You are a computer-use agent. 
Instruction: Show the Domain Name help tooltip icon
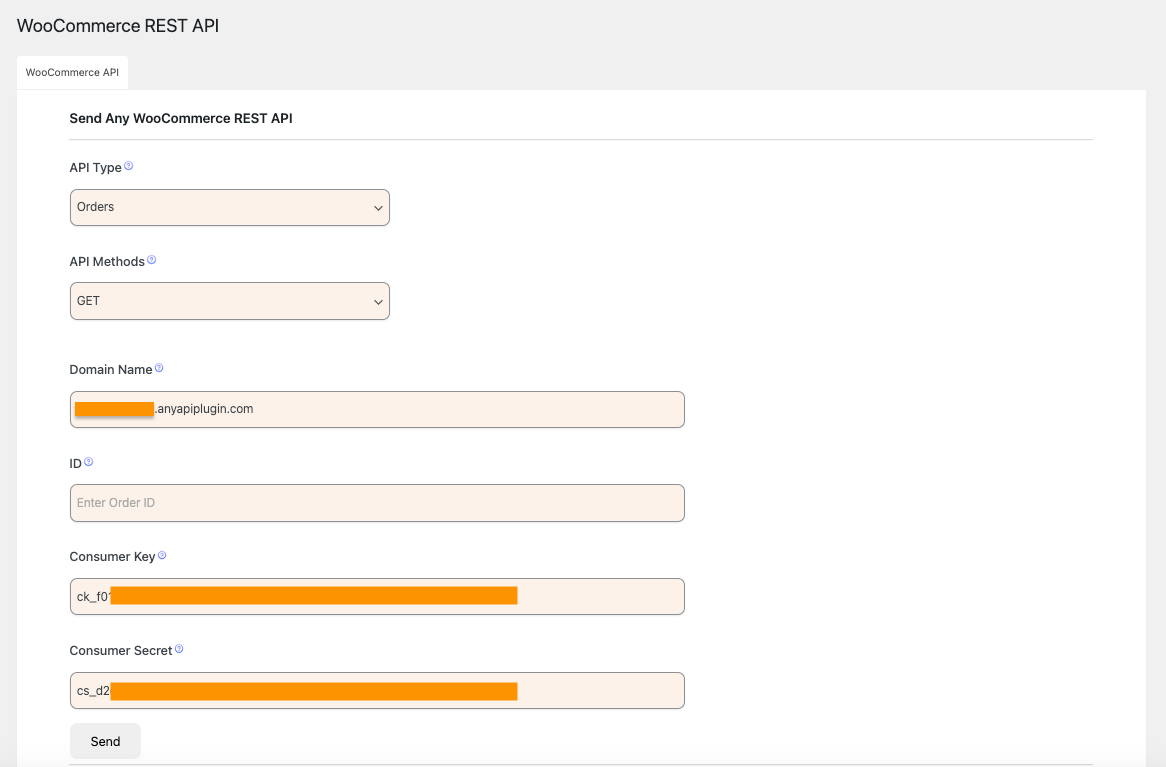(x=159, y=368)
